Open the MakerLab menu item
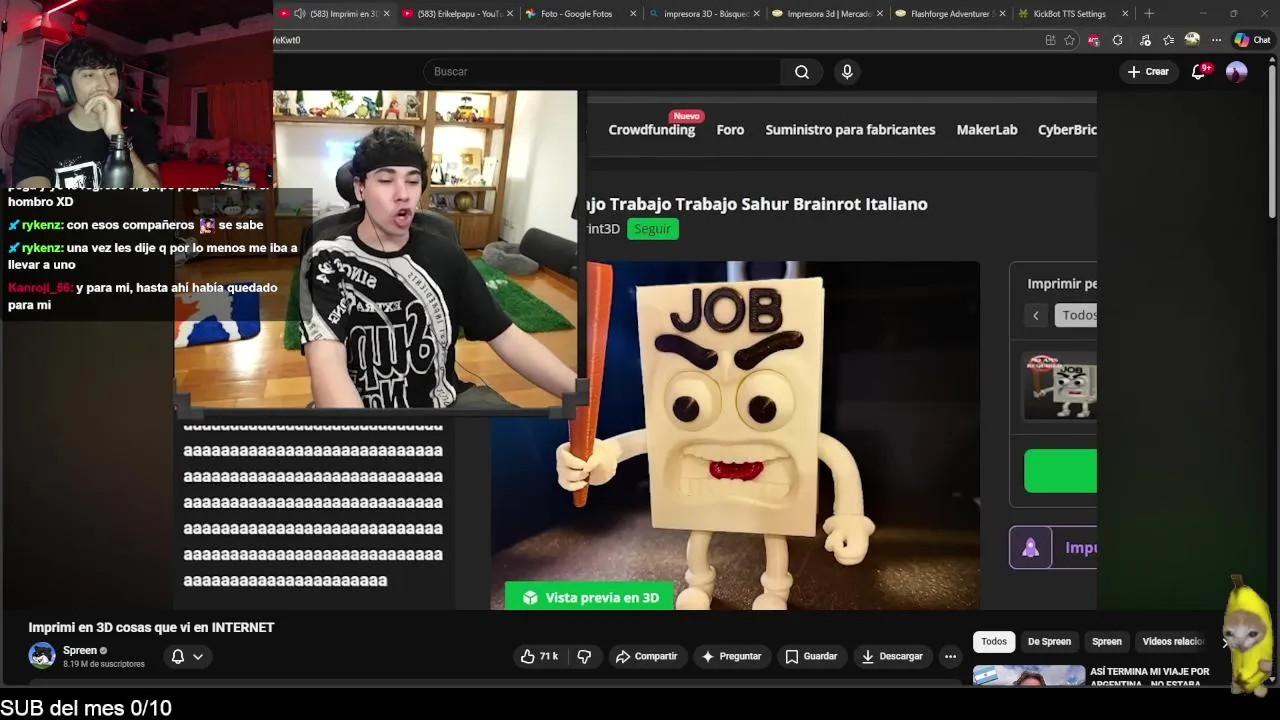Screen dimensions: 1280x720 coord(987,129)
